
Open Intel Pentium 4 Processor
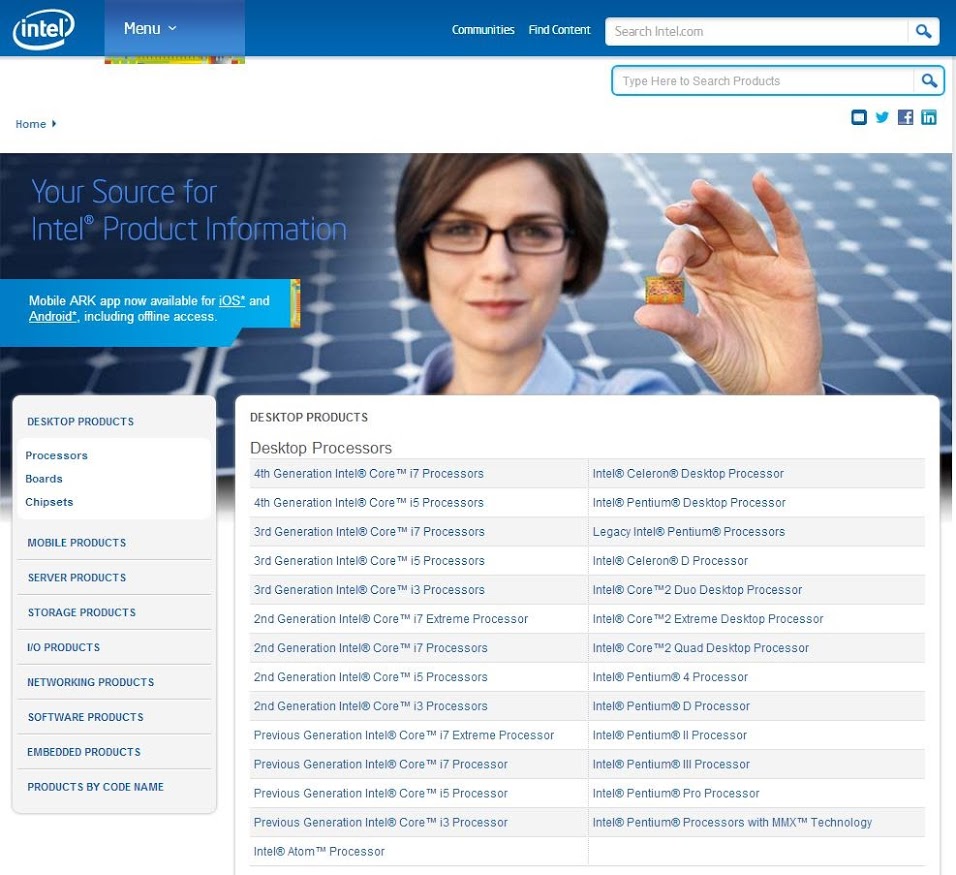tap(670, 677)
